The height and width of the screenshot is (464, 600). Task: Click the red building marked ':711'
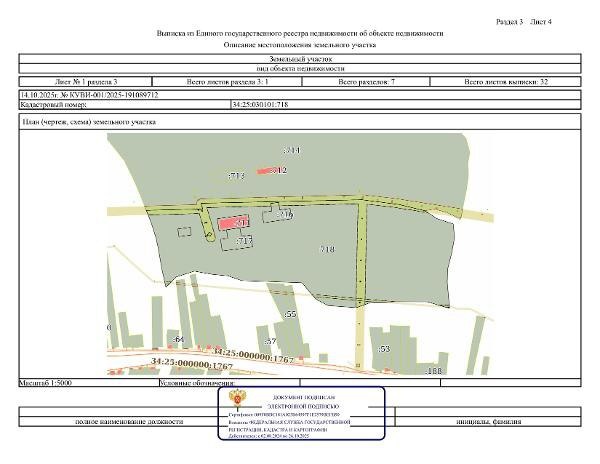pyautogui.click(x=233, y=223)
